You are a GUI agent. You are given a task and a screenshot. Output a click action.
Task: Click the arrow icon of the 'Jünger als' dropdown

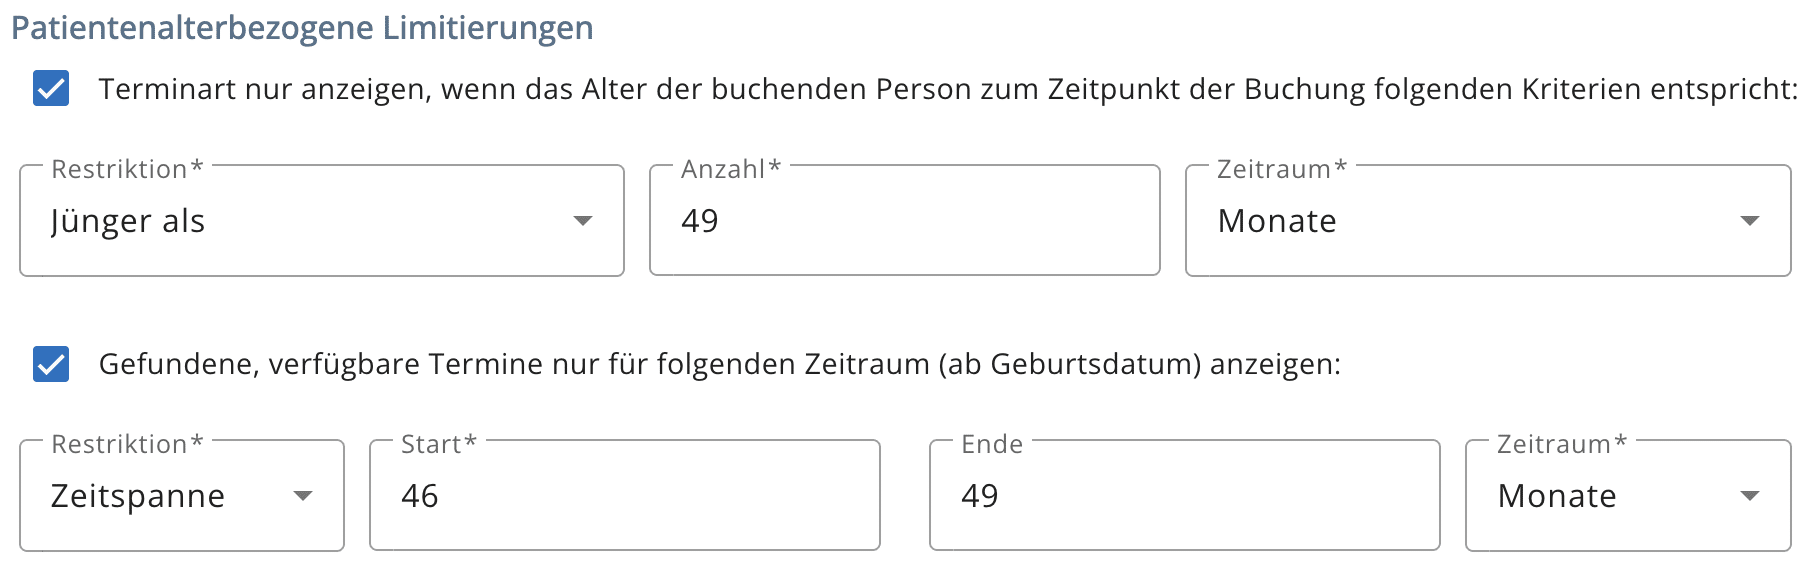tap(583, 221)
